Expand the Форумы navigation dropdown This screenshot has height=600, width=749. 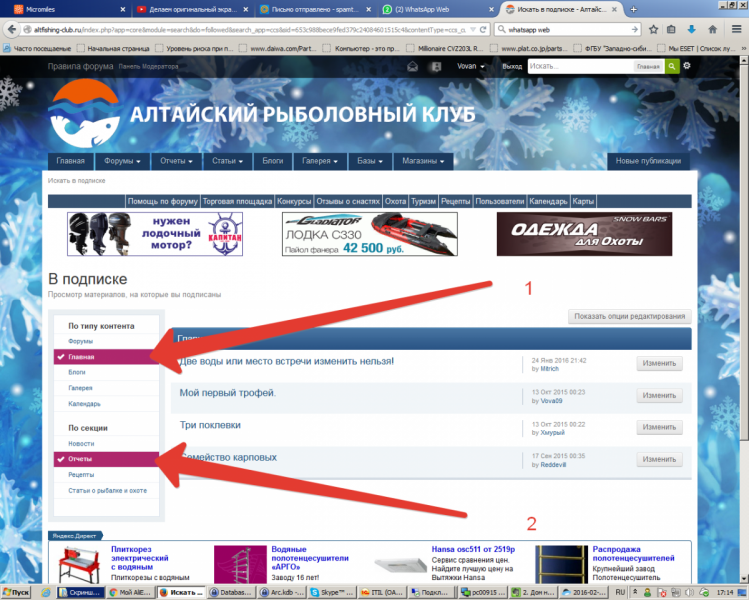(122, 161)
